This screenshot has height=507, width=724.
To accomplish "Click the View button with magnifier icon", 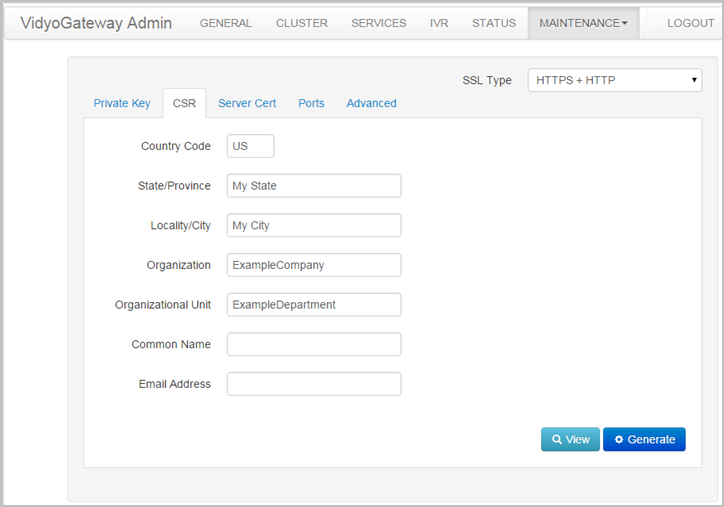I will (570, 439).
